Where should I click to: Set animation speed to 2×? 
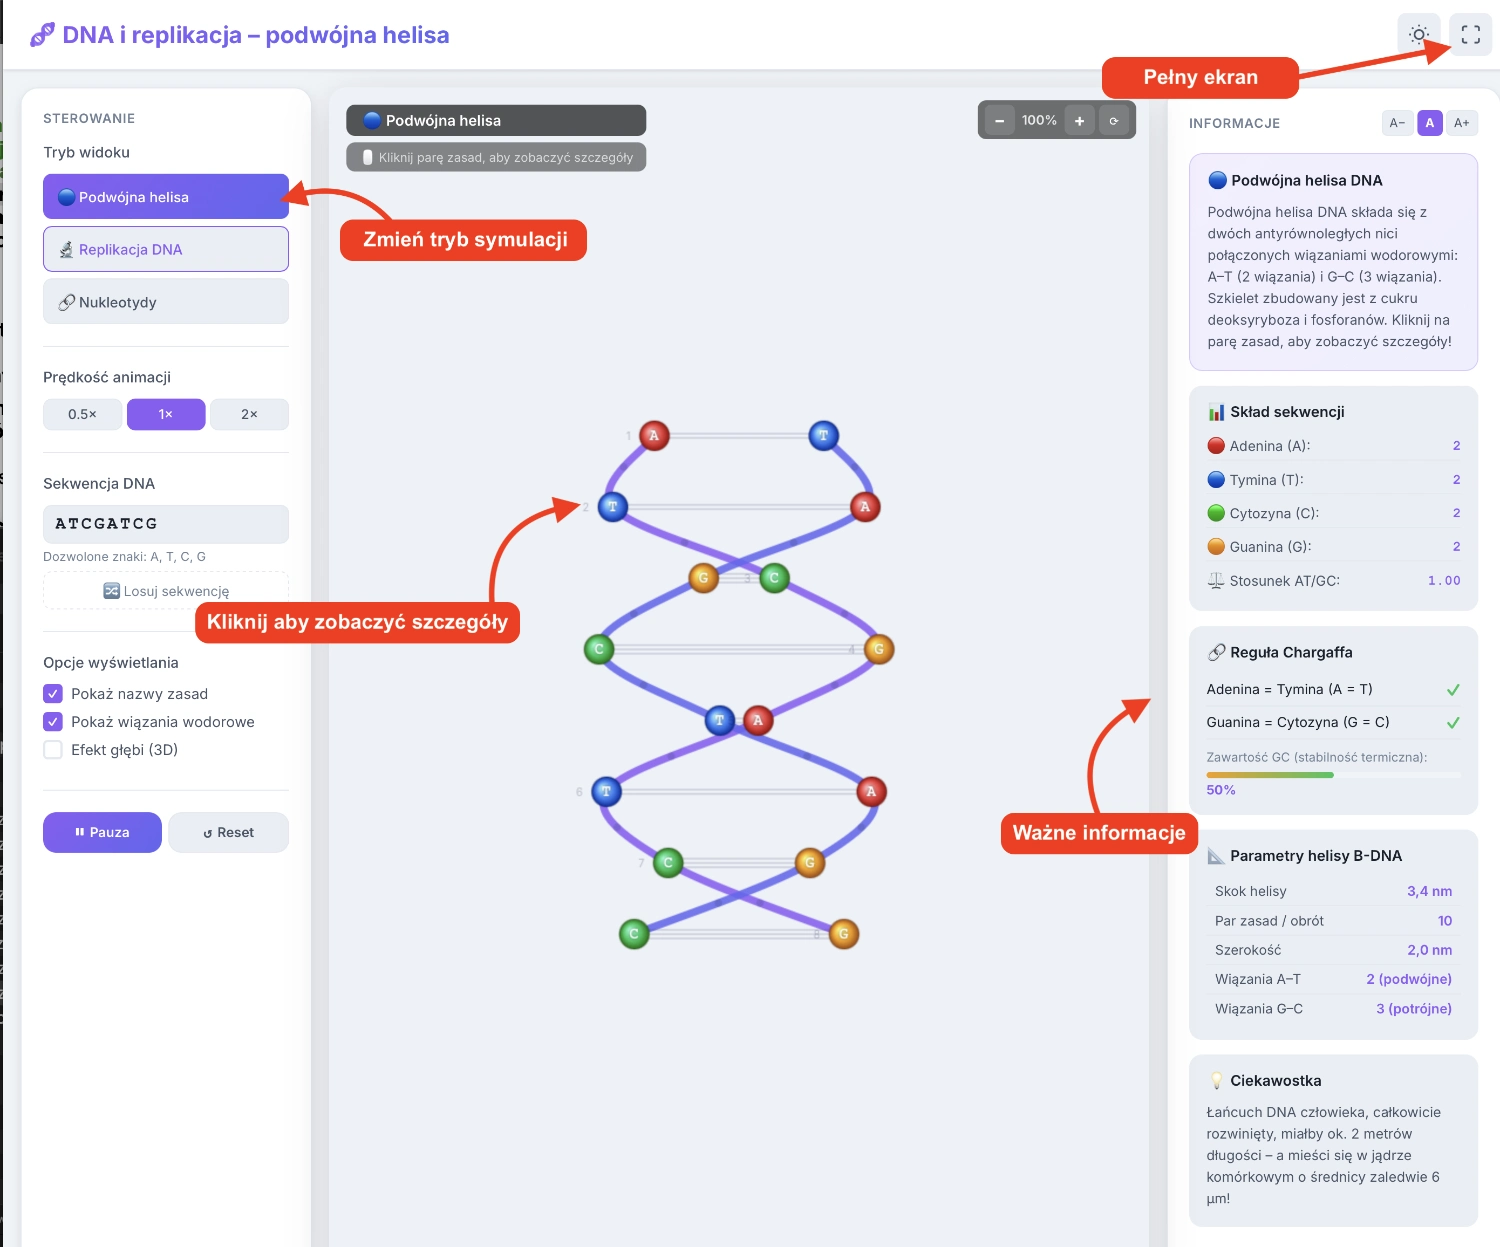click(x=249, y=414)
